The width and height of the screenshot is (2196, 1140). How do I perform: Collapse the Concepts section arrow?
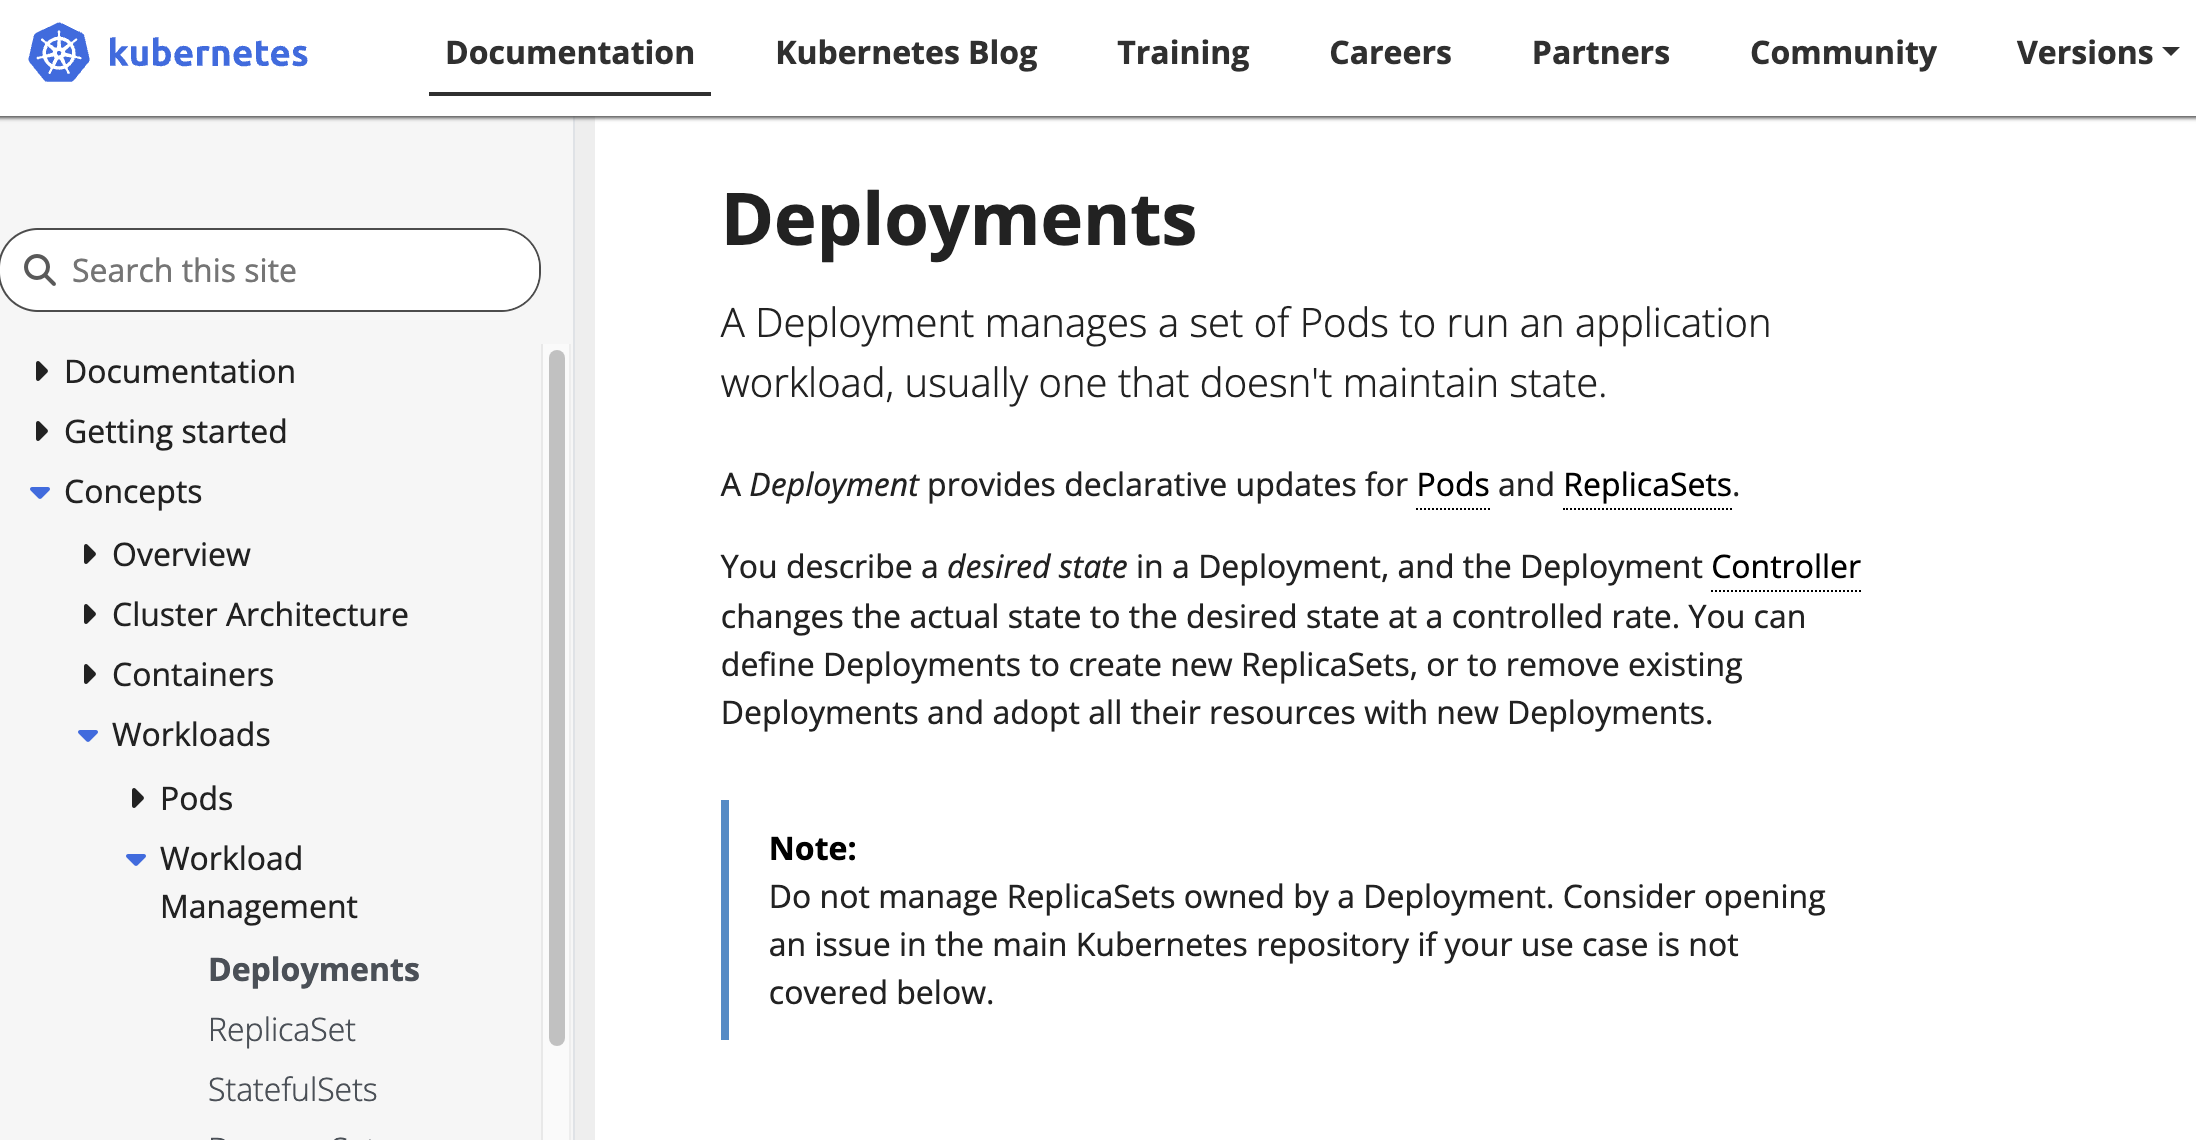pyautogui.click(x=40, y=492)
